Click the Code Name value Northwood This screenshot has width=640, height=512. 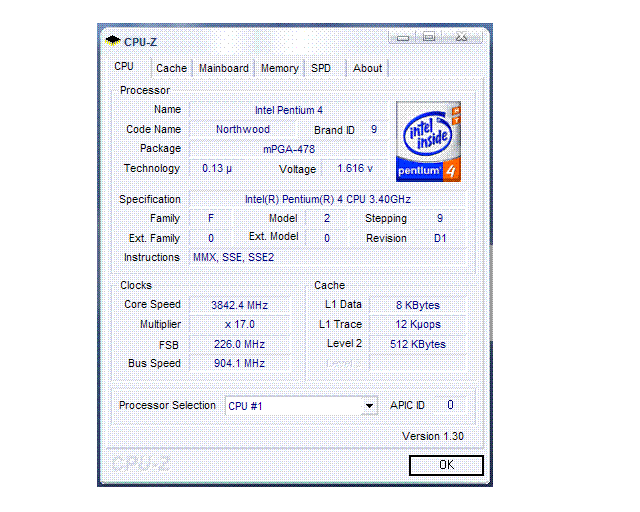pyautogui.click(x=242, y=129)
